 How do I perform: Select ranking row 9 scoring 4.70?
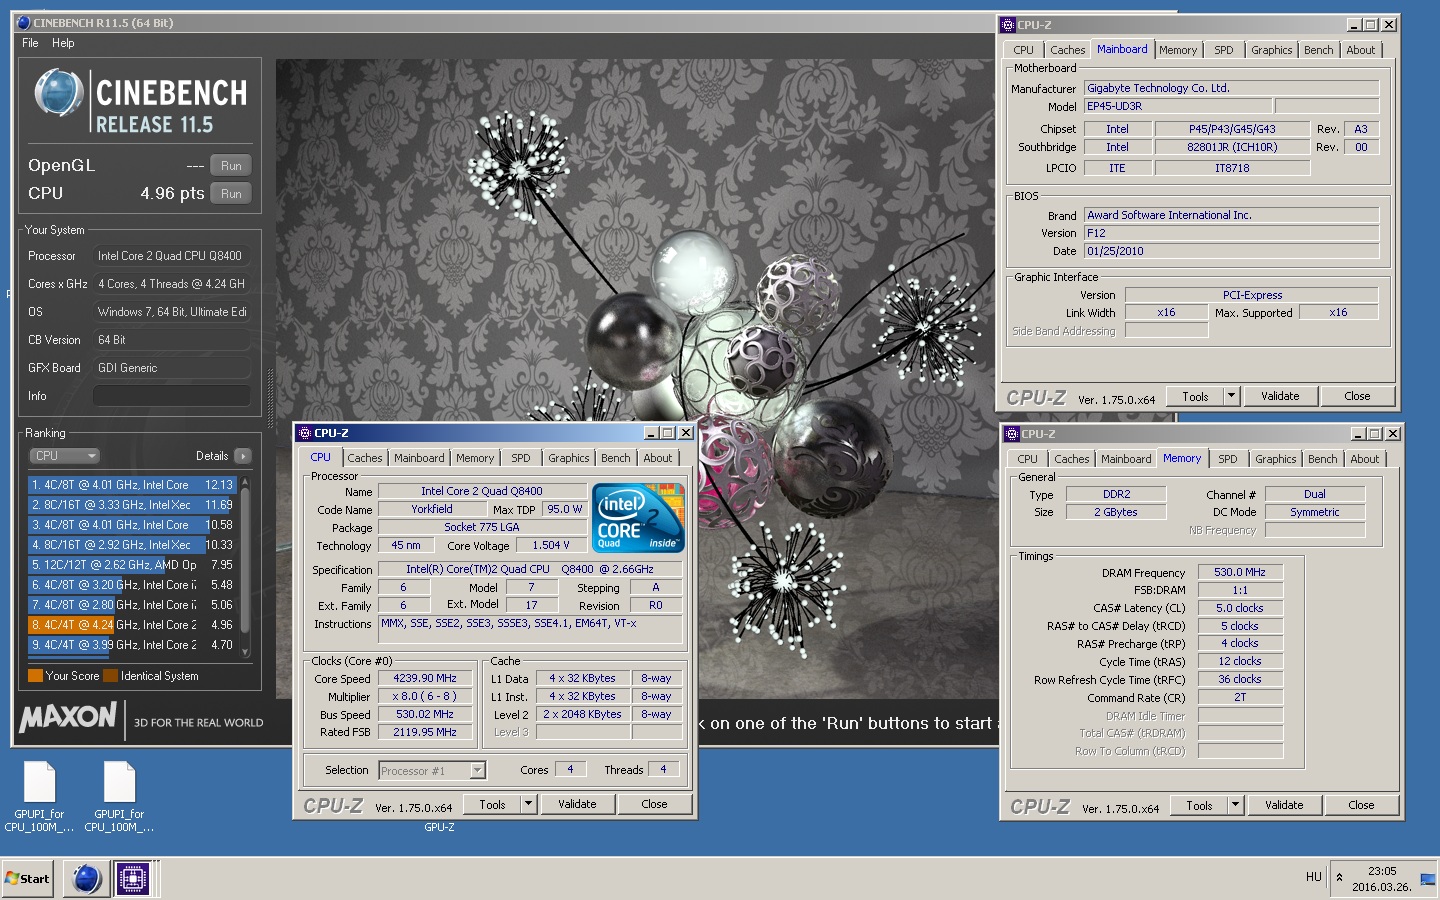(x=132, y=645)
